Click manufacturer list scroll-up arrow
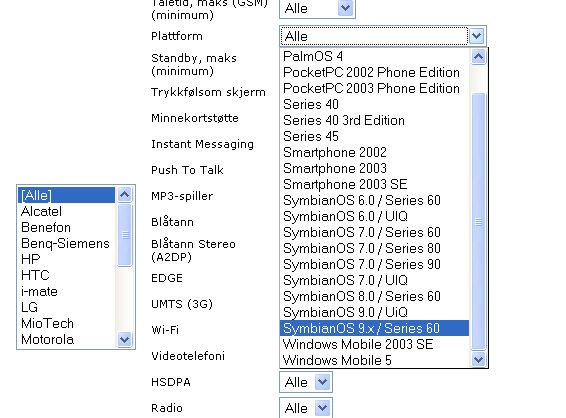The height and width of the screenshot is (418, 566). 125,195
